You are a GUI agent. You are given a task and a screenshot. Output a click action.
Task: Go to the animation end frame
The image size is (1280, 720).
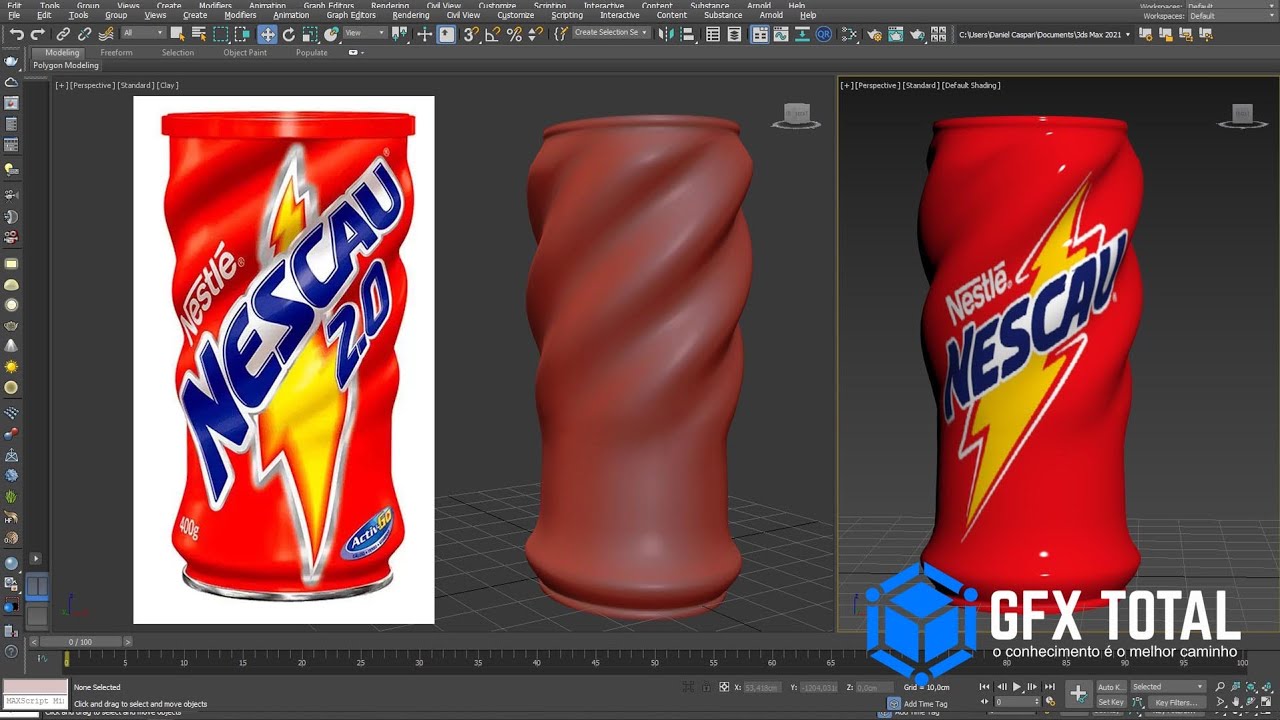[1050, 687]
